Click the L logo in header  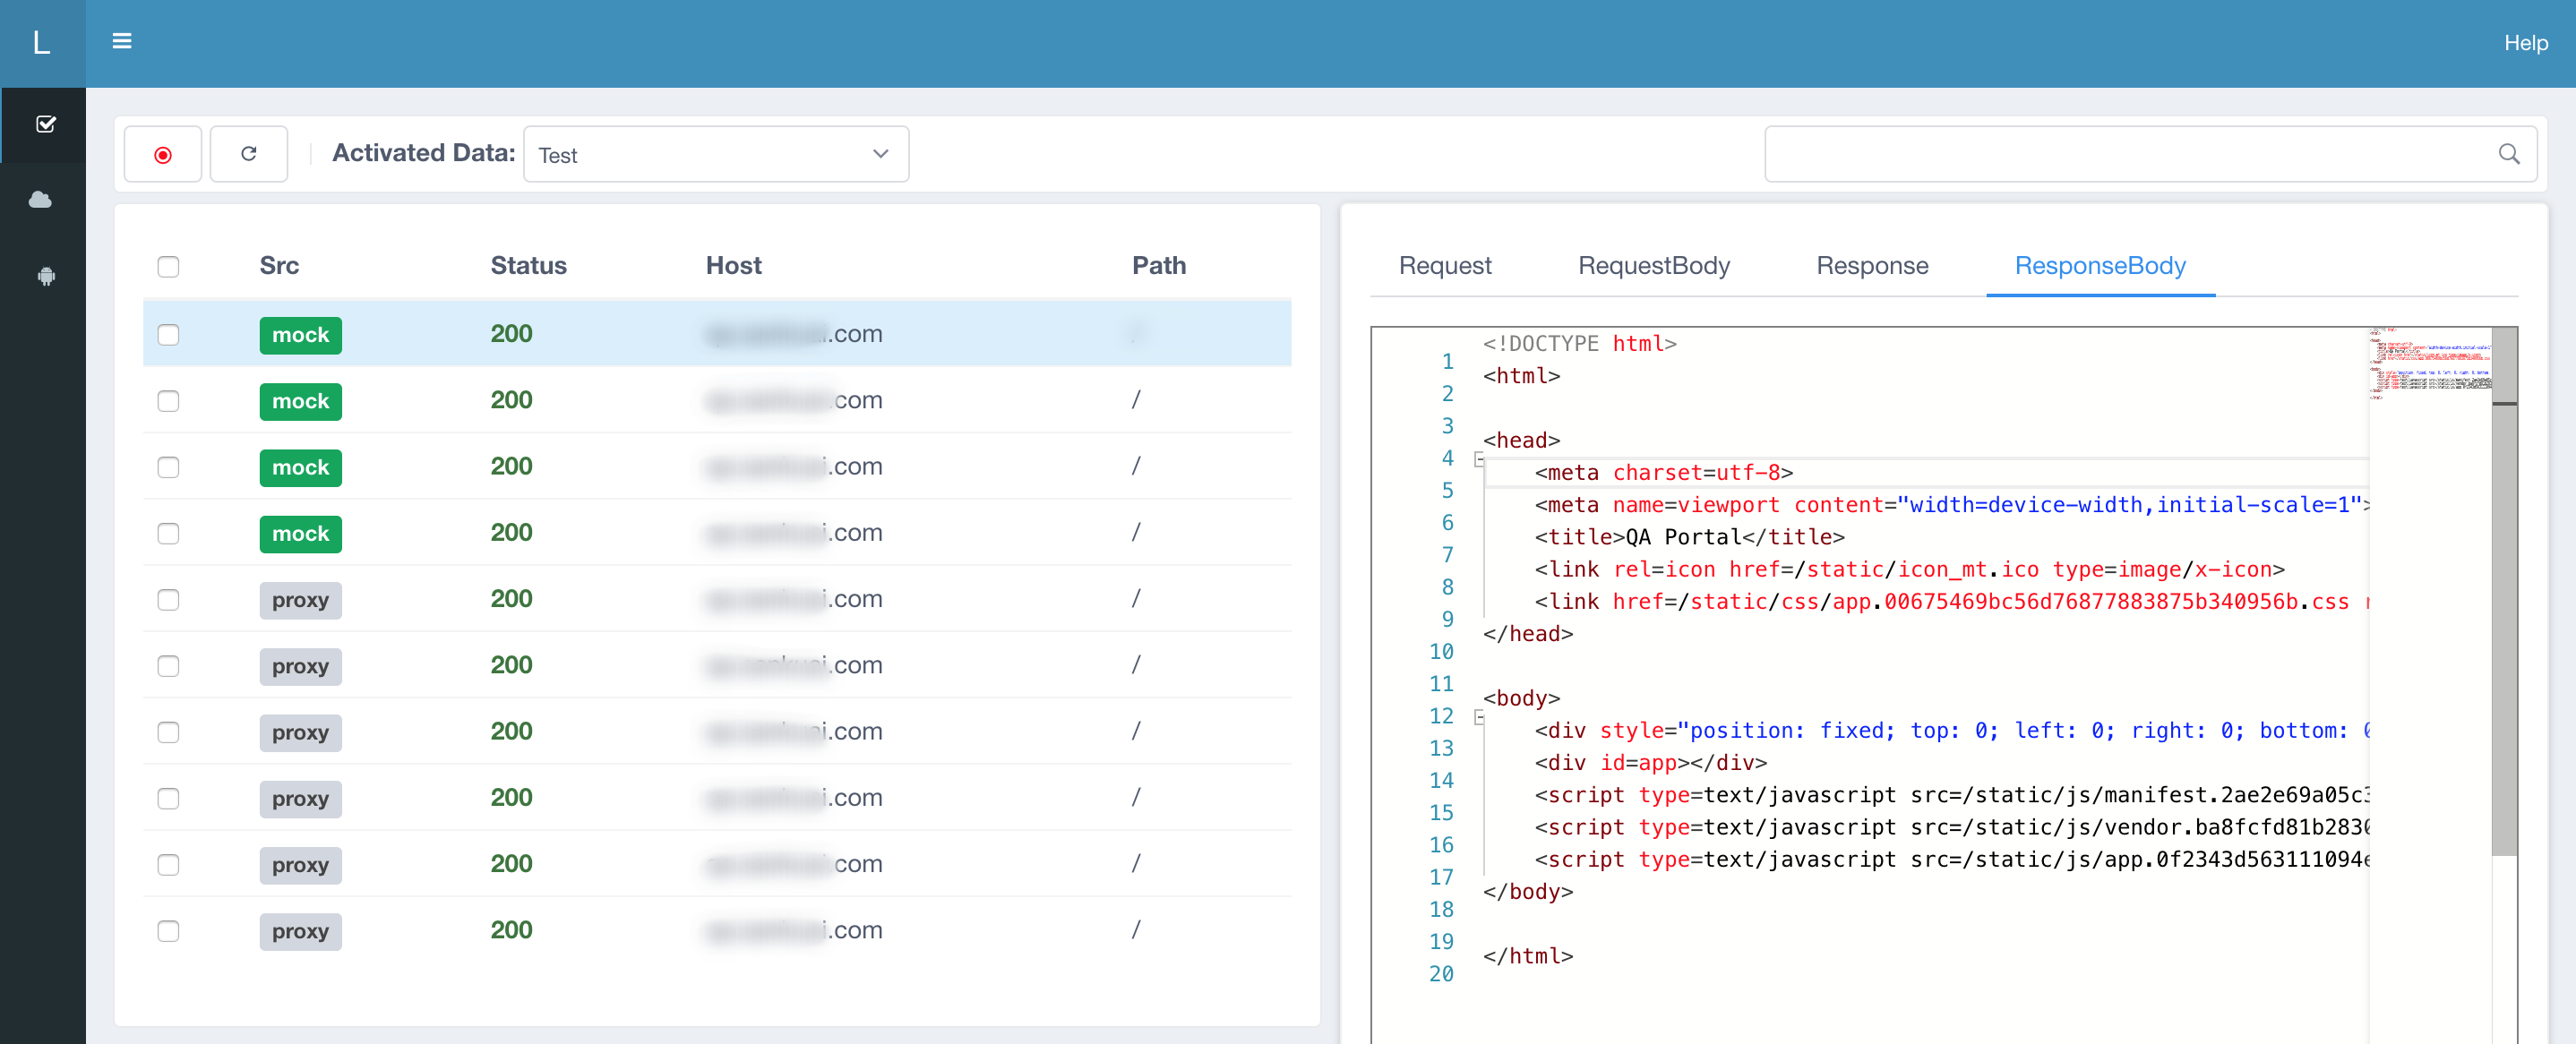[41, 43]
